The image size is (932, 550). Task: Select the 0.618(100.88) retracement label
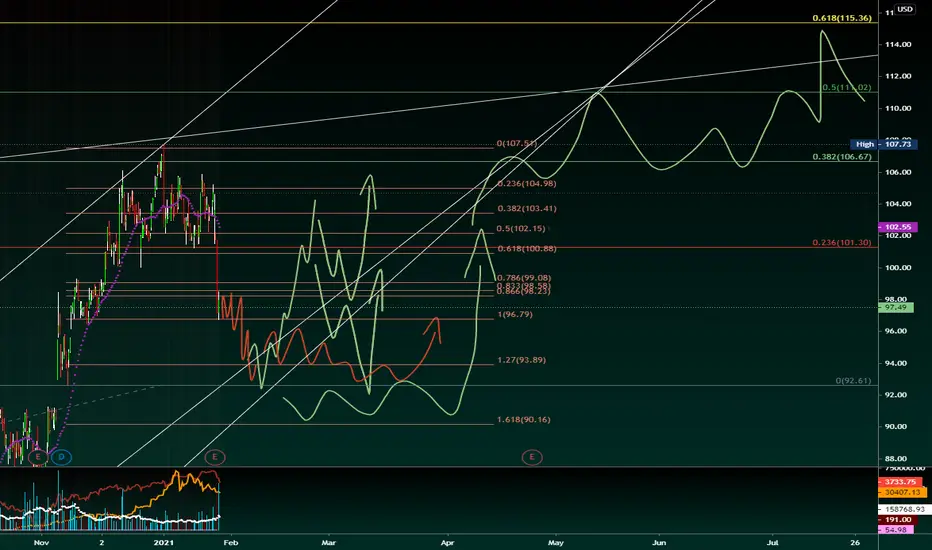(527, 249)
